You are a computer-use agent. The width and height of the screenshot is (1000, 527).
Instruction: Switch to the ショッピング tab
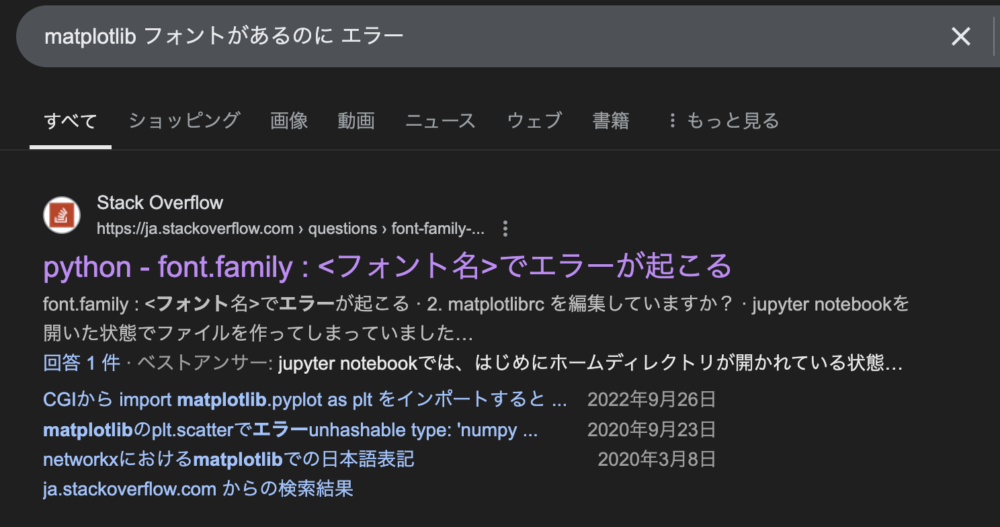point(184,121)
